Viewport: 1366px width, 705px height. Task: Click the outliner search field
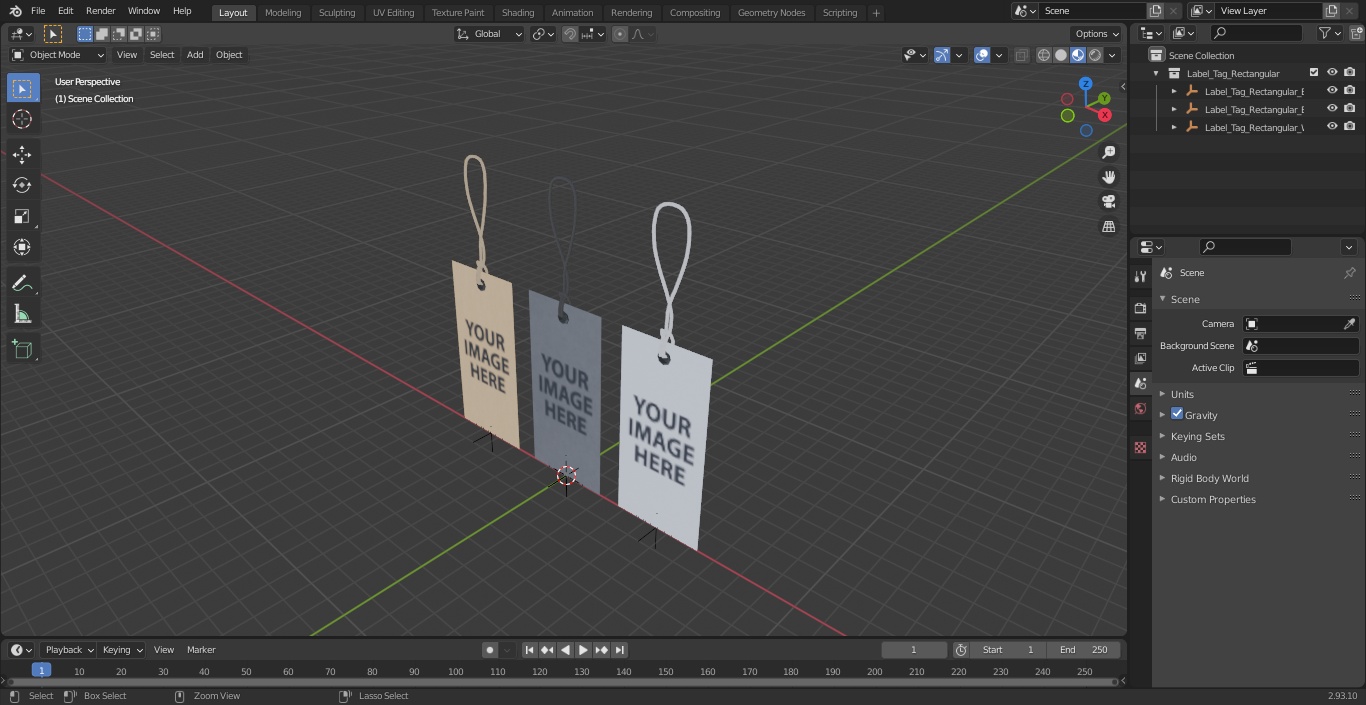tap(1255, 33)
